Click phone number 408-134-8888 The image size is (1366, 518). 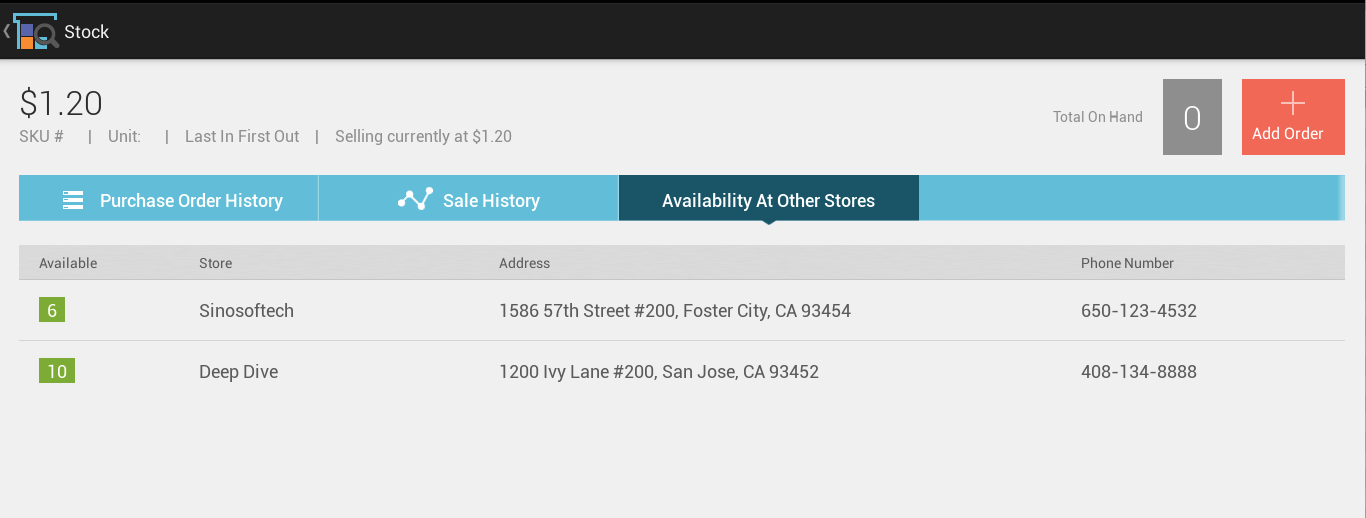click(x=1139, y=372)
